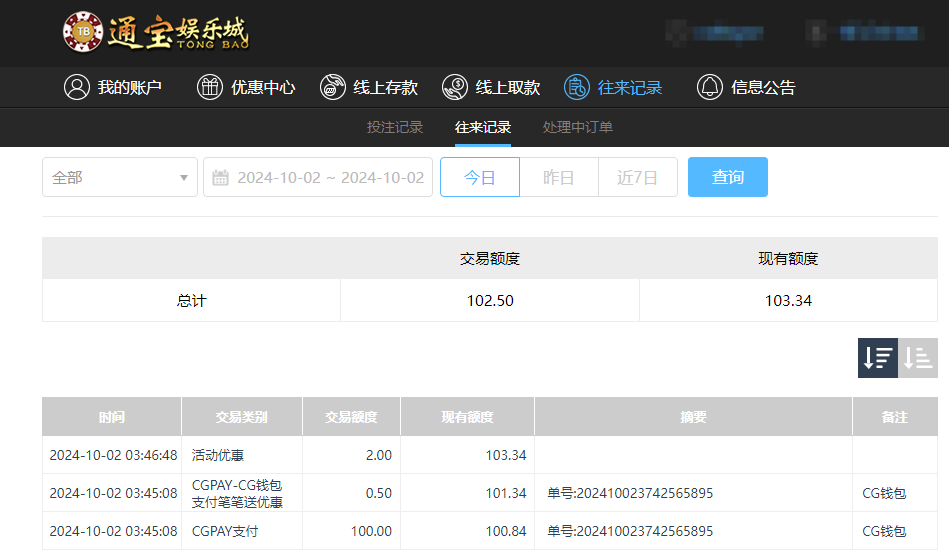
Task: Click the transaction records icon
Action: 577,87
